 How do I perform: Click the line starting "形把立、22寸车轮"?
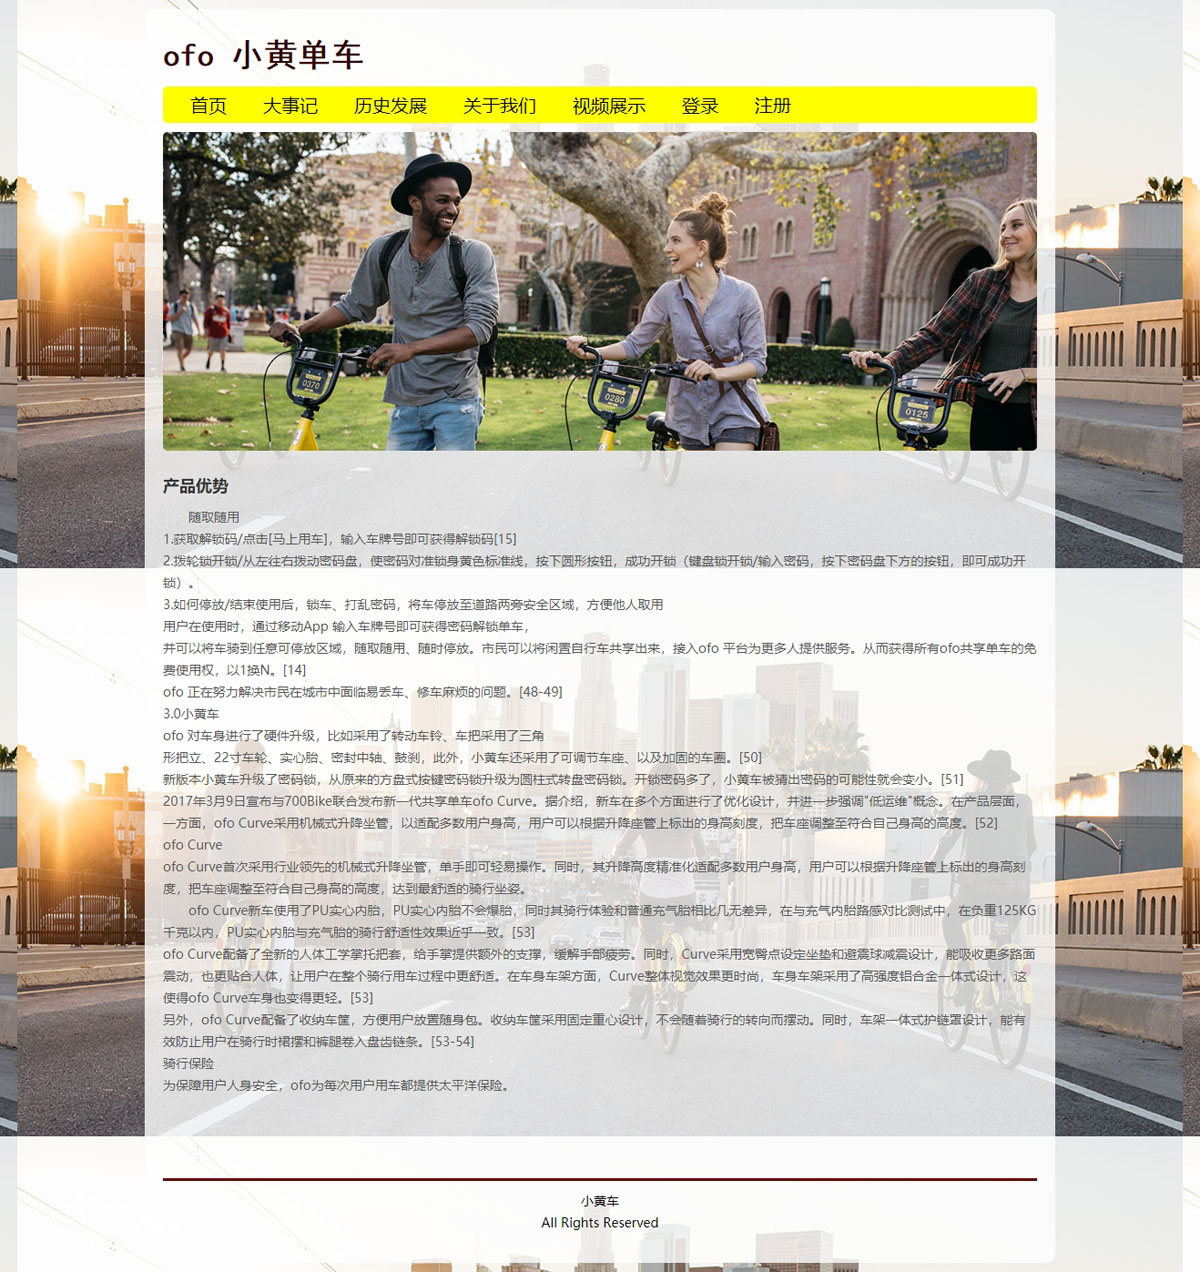[x=462, y=758]
